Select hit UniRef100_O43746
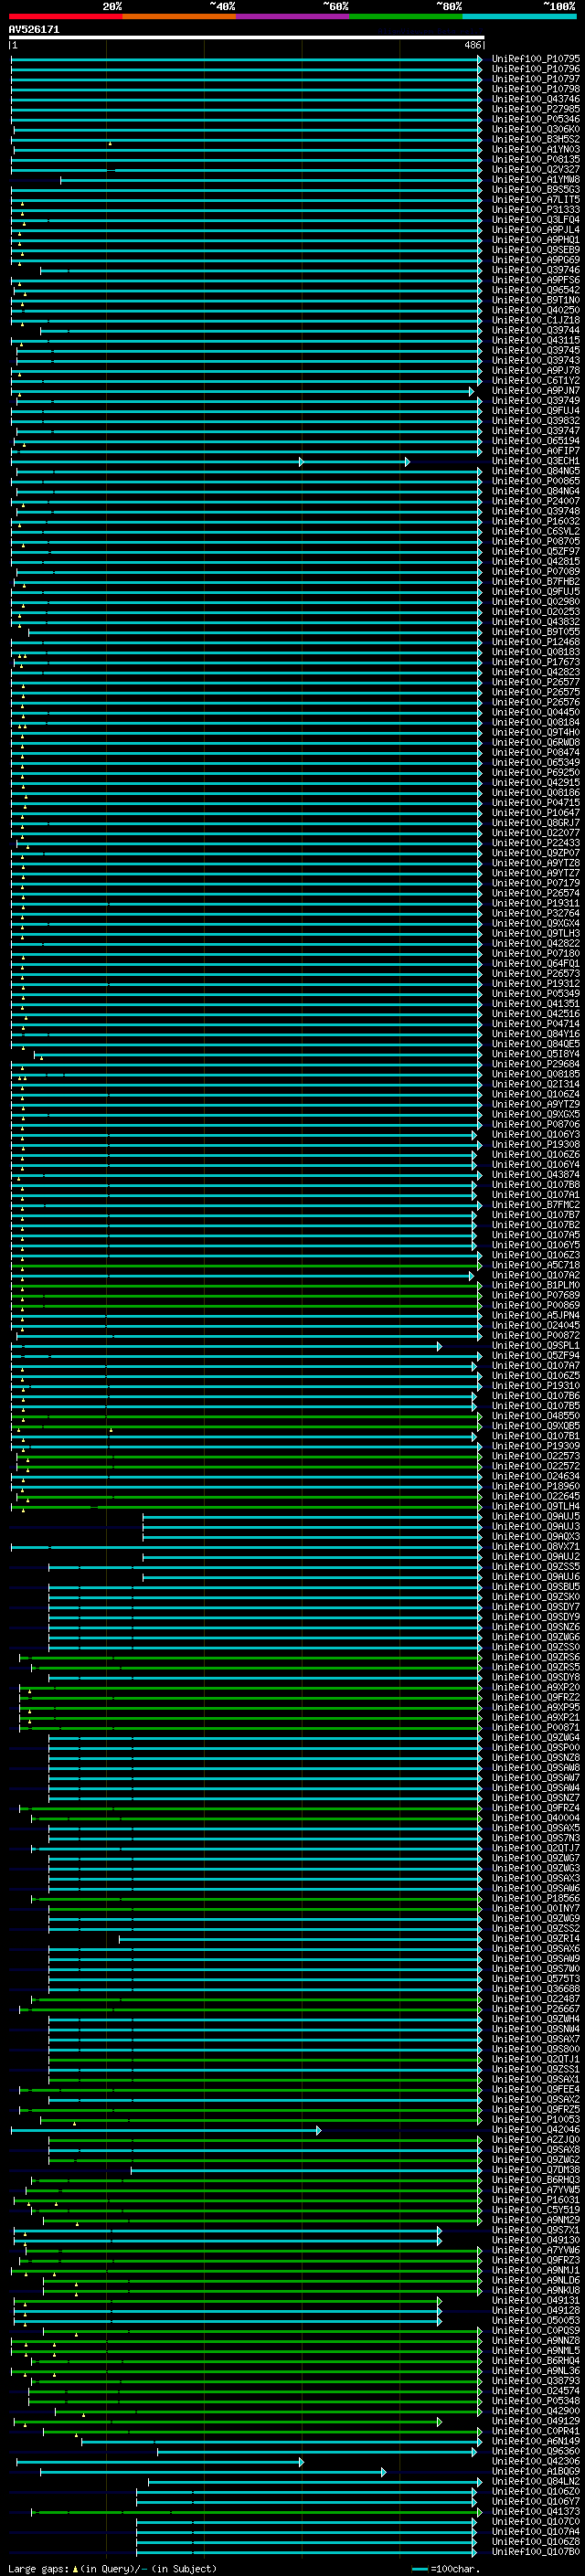 pyautogui.click(x=535, y=99)
